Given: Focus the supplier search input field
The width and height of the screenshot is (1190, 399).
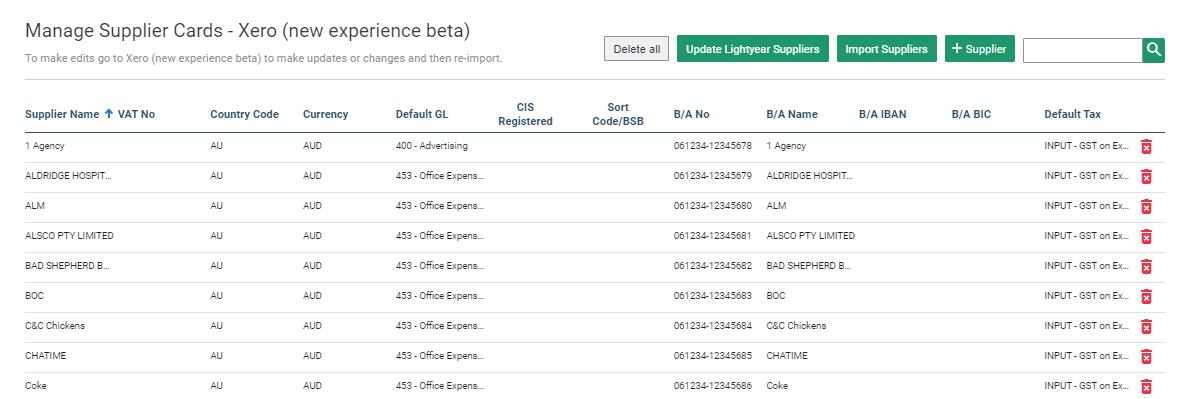Looking at the screenshot, I should (1082, 50).
